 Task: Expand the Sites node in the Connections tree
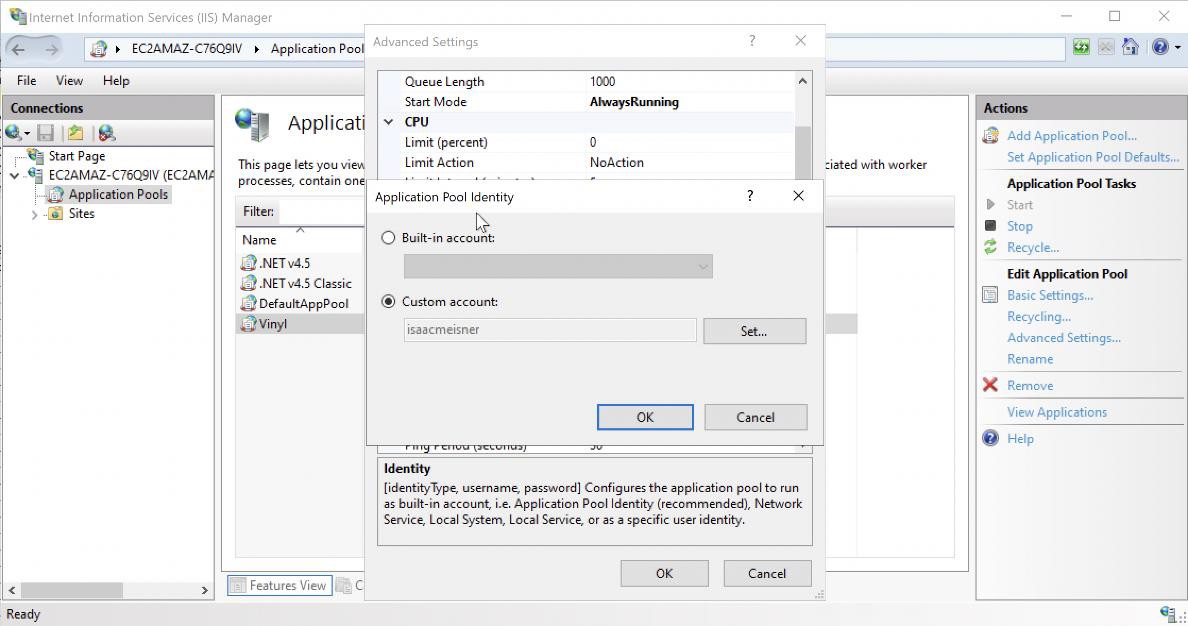(34, 213)
